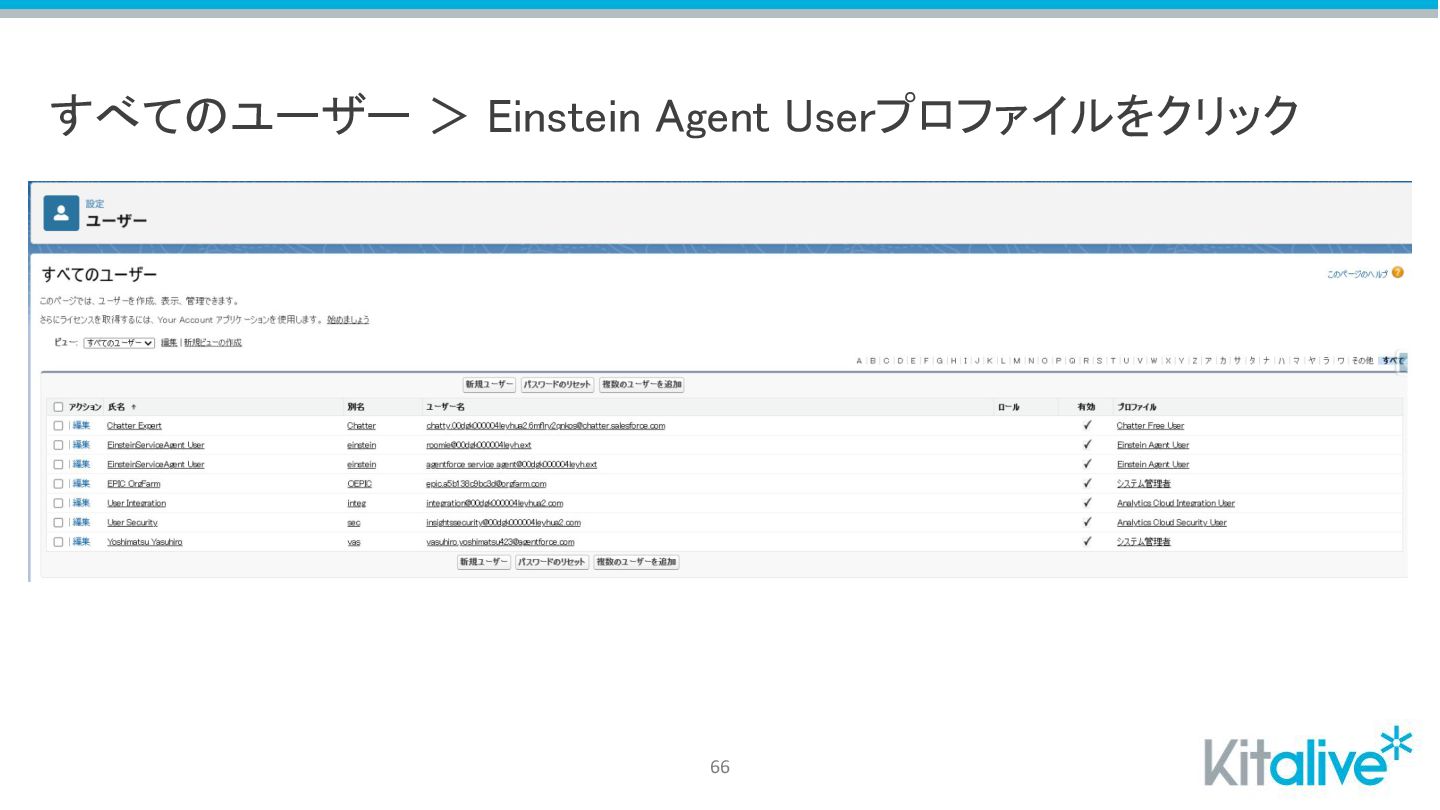
Task: Click the Chatter alias link
Action: pos(361,426)
